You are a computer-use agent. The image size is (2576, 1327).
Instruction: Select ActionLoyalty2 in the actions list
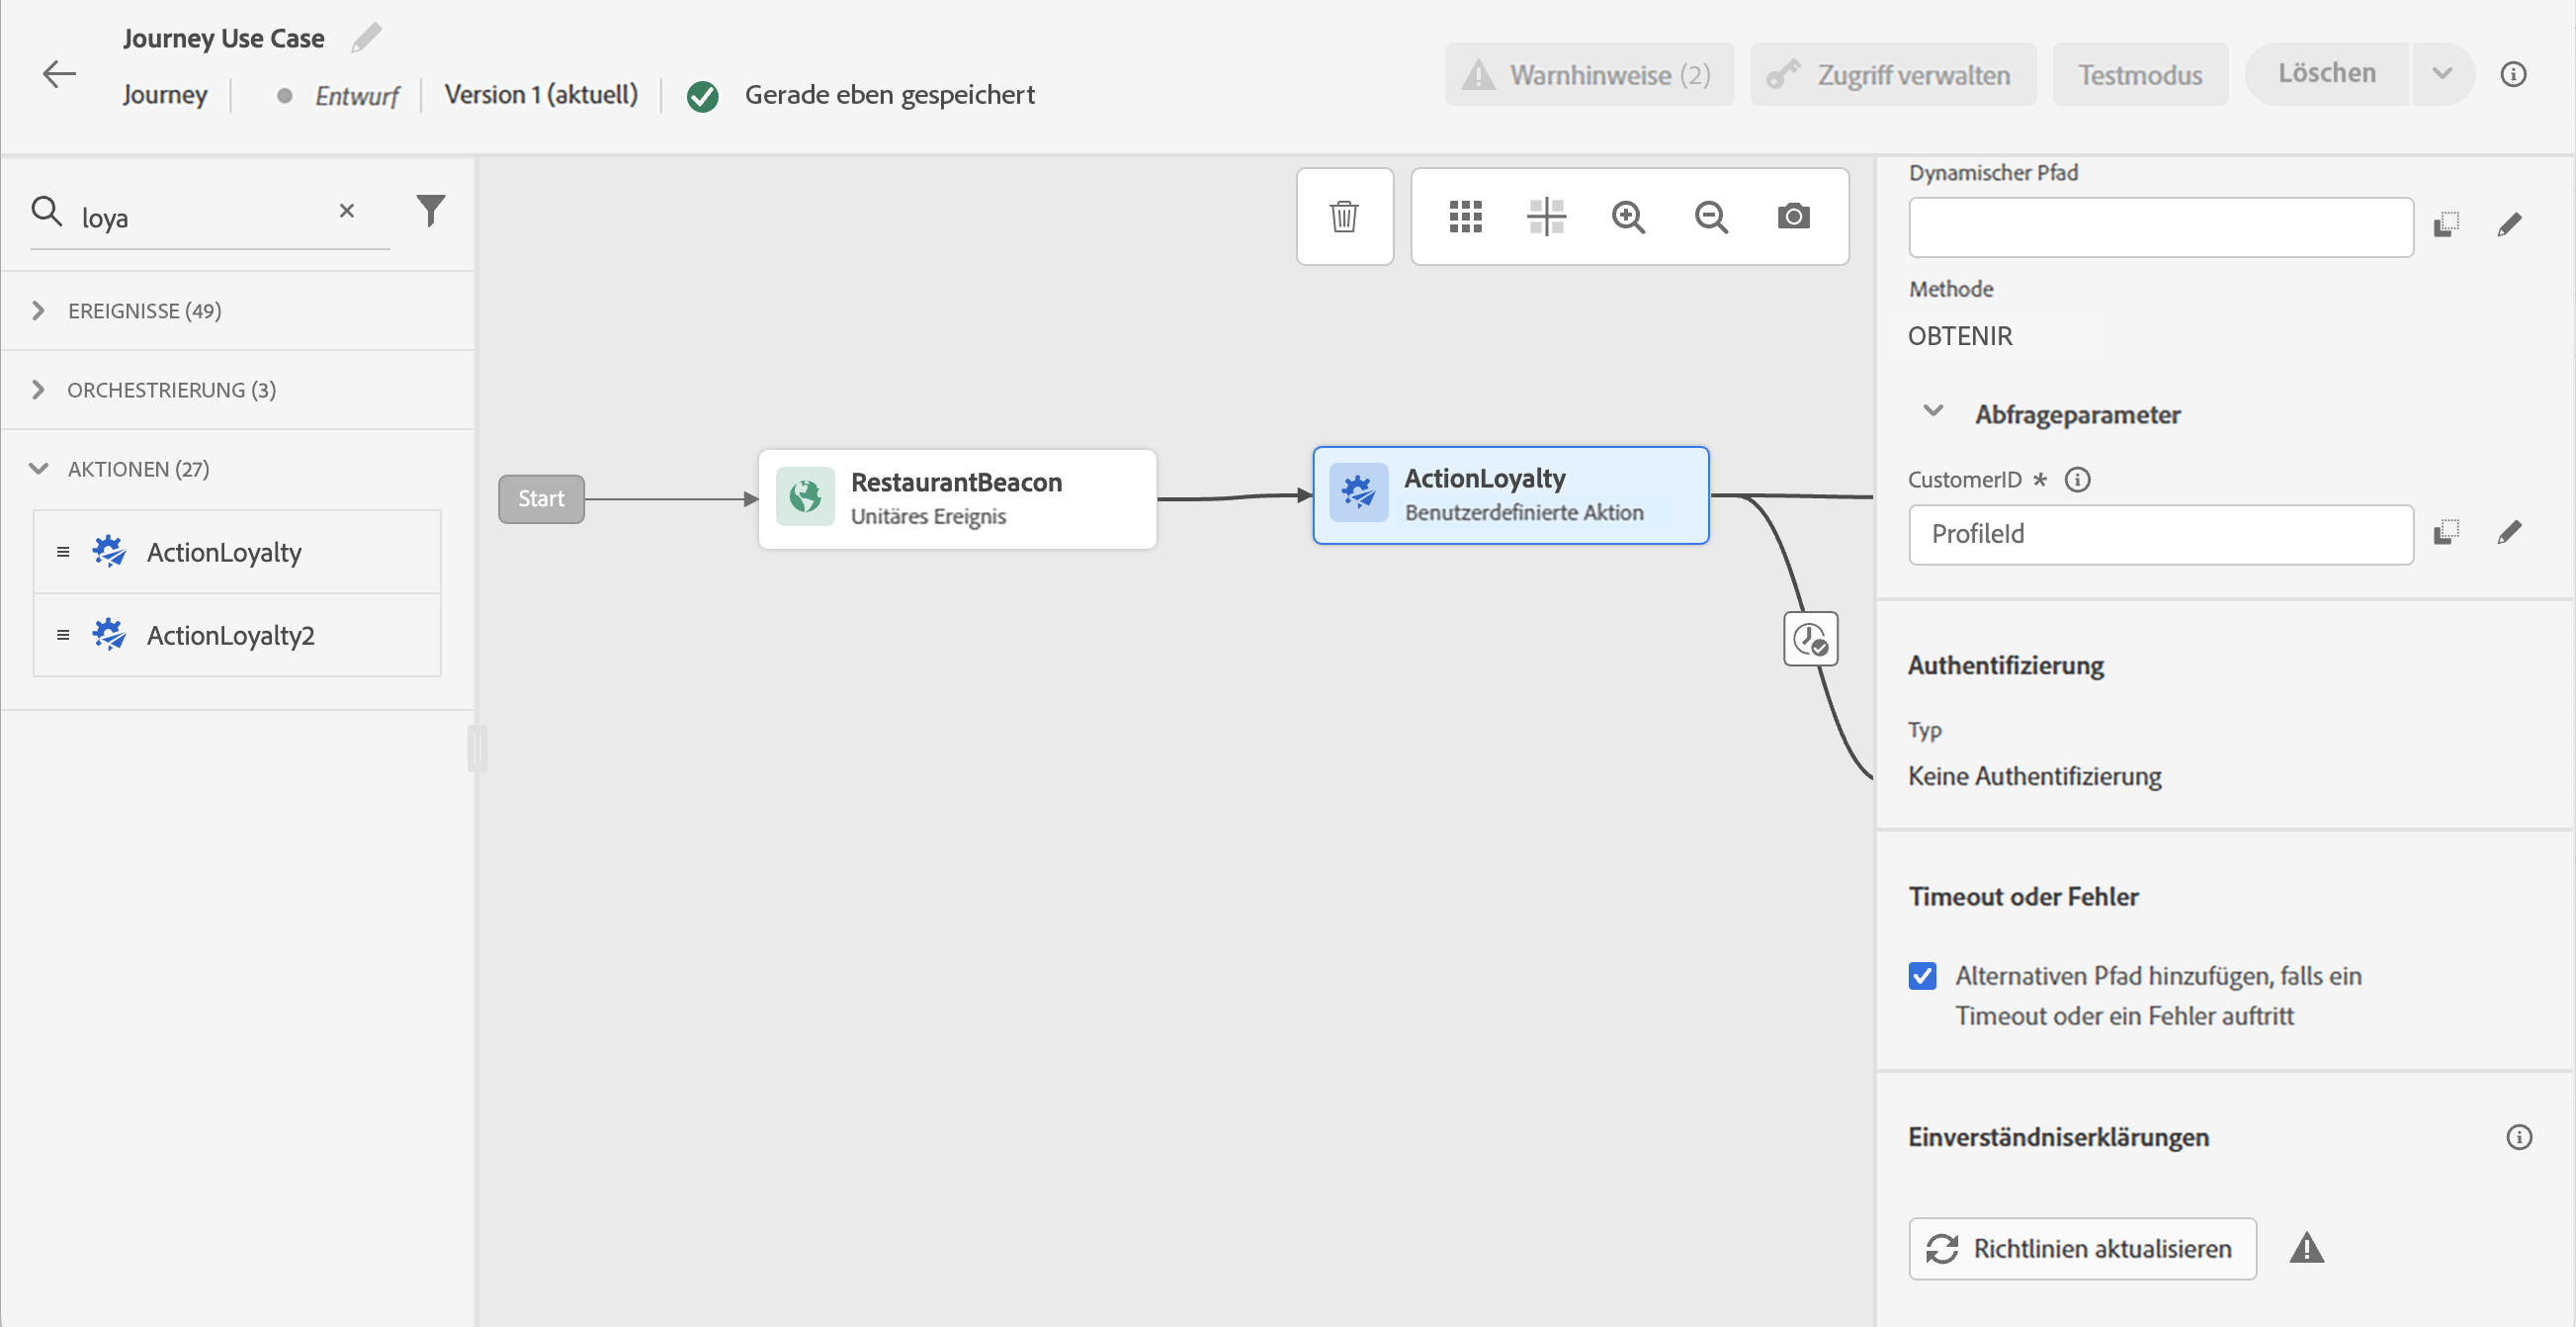click(x=231, y=635)
